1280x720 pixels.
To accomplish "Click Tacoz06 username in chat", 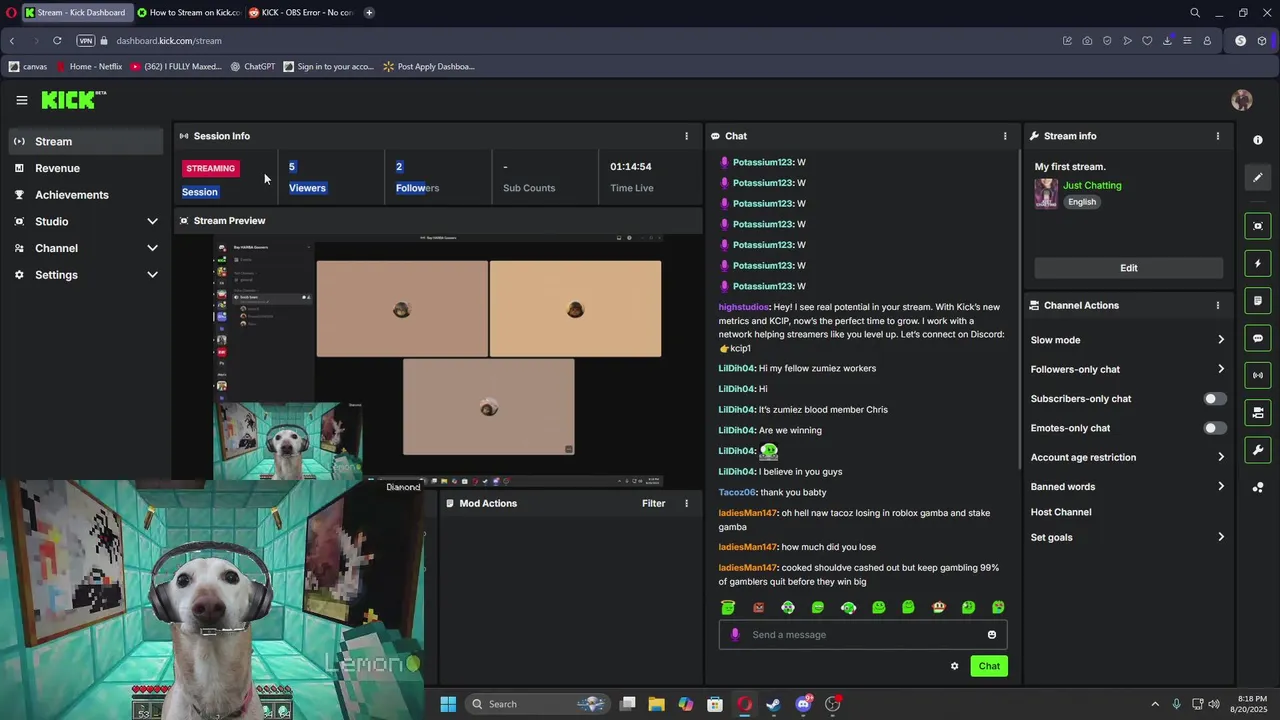I will pos(737,492).
